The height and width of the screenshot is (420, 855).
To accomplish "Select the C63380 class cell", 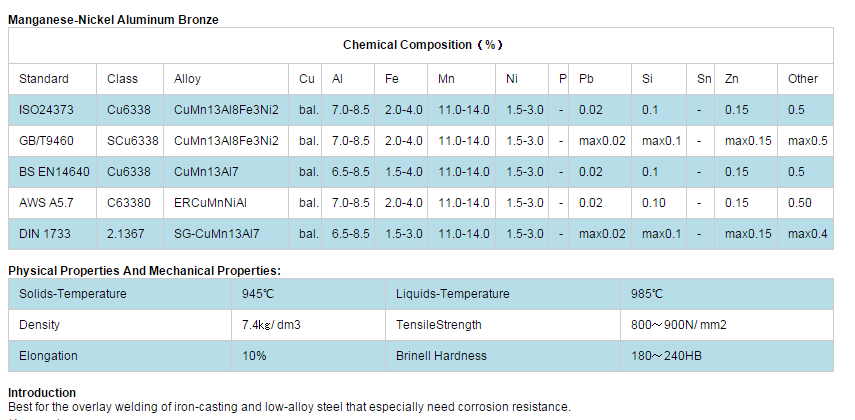I will coord(129,203).
